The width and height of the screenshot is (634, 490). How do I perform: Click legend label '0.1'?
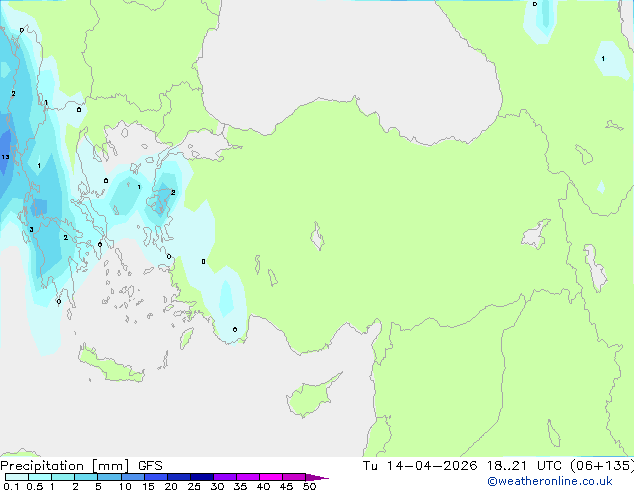coord(11,486)
